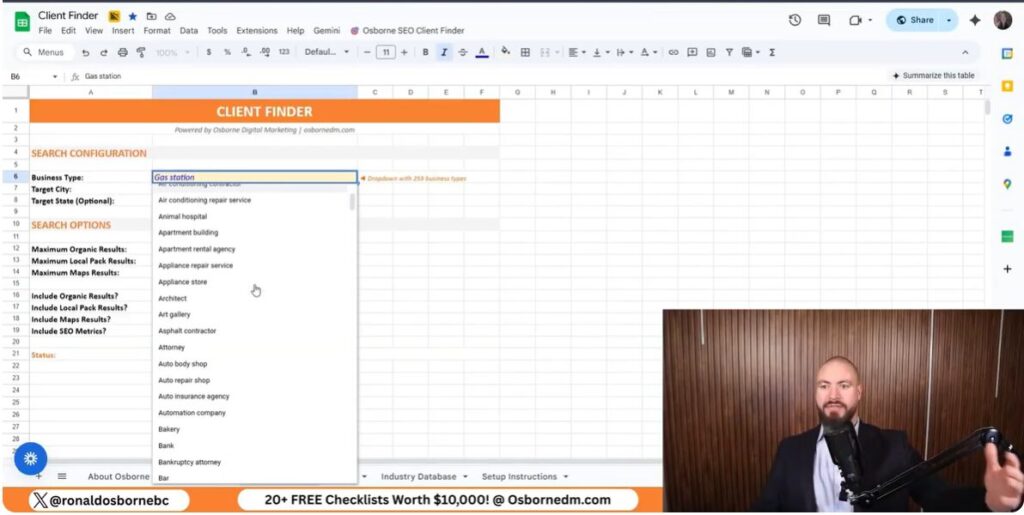Open text wrapping dropdown

(x=624, y=52)
